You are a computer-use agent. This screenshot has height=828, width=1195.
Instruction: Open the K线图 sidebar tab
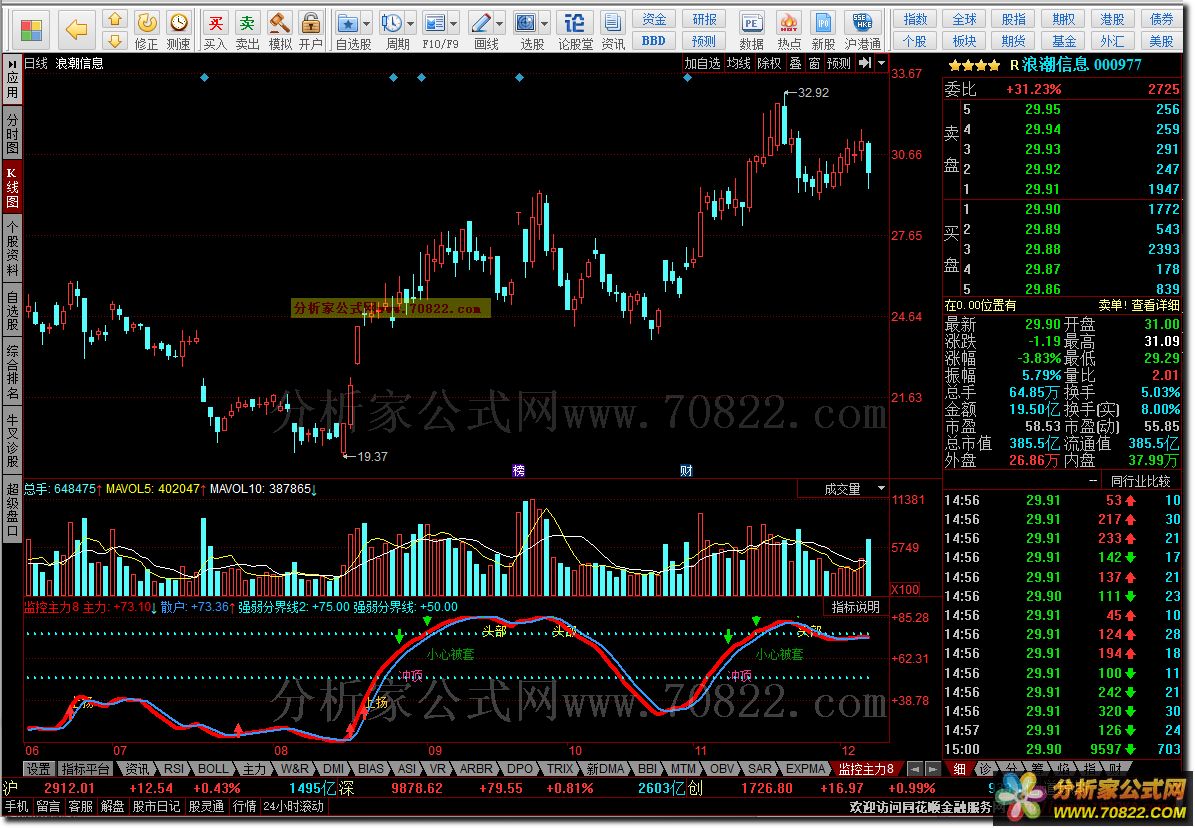(12, 186)
